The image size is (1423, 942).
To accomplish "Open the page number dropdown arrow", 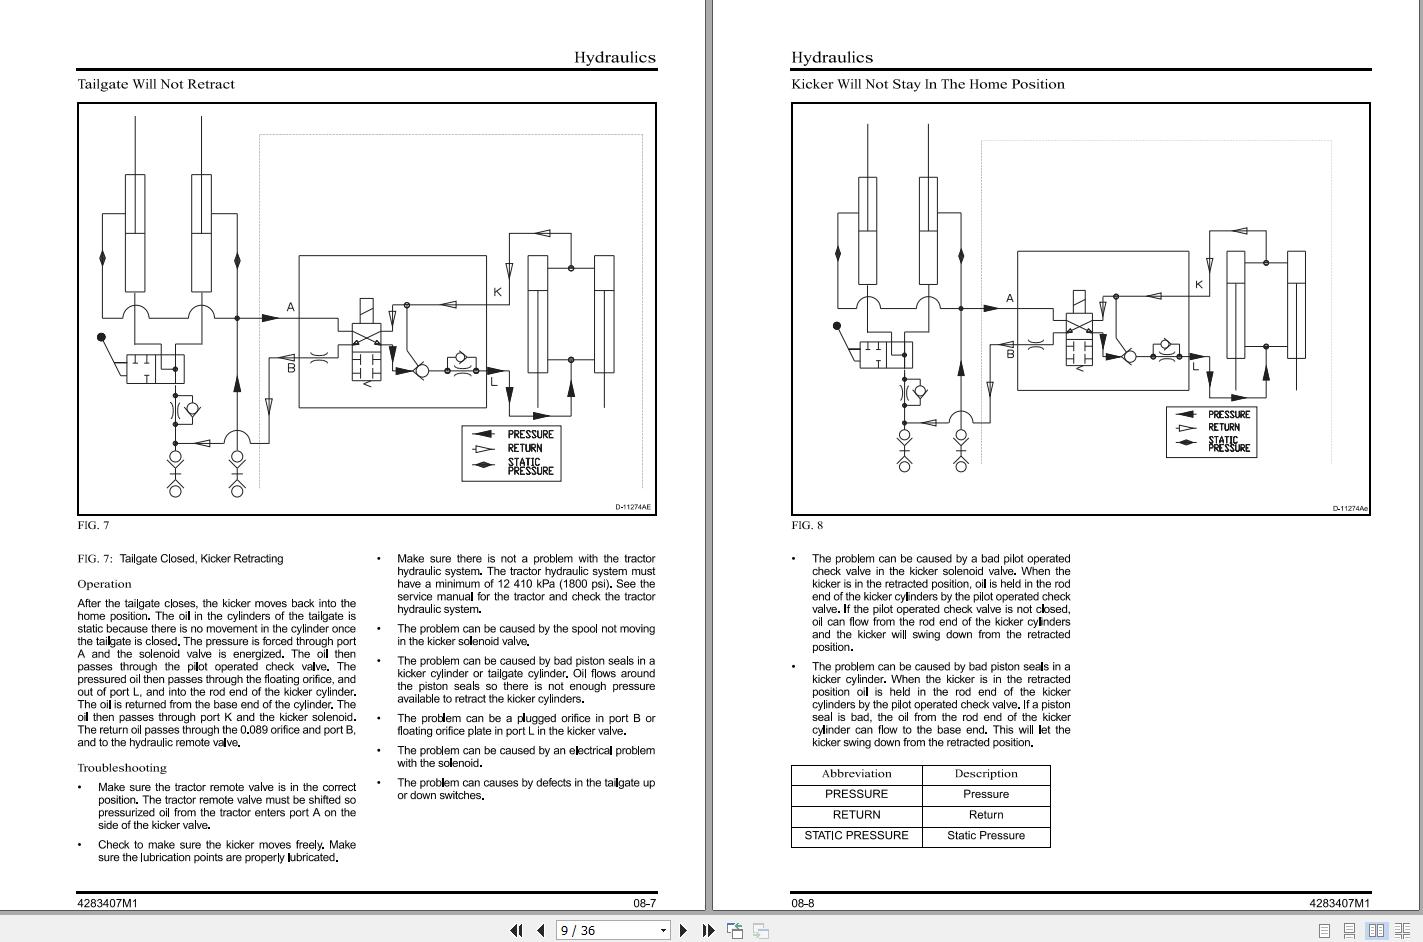I will (662, 930).
